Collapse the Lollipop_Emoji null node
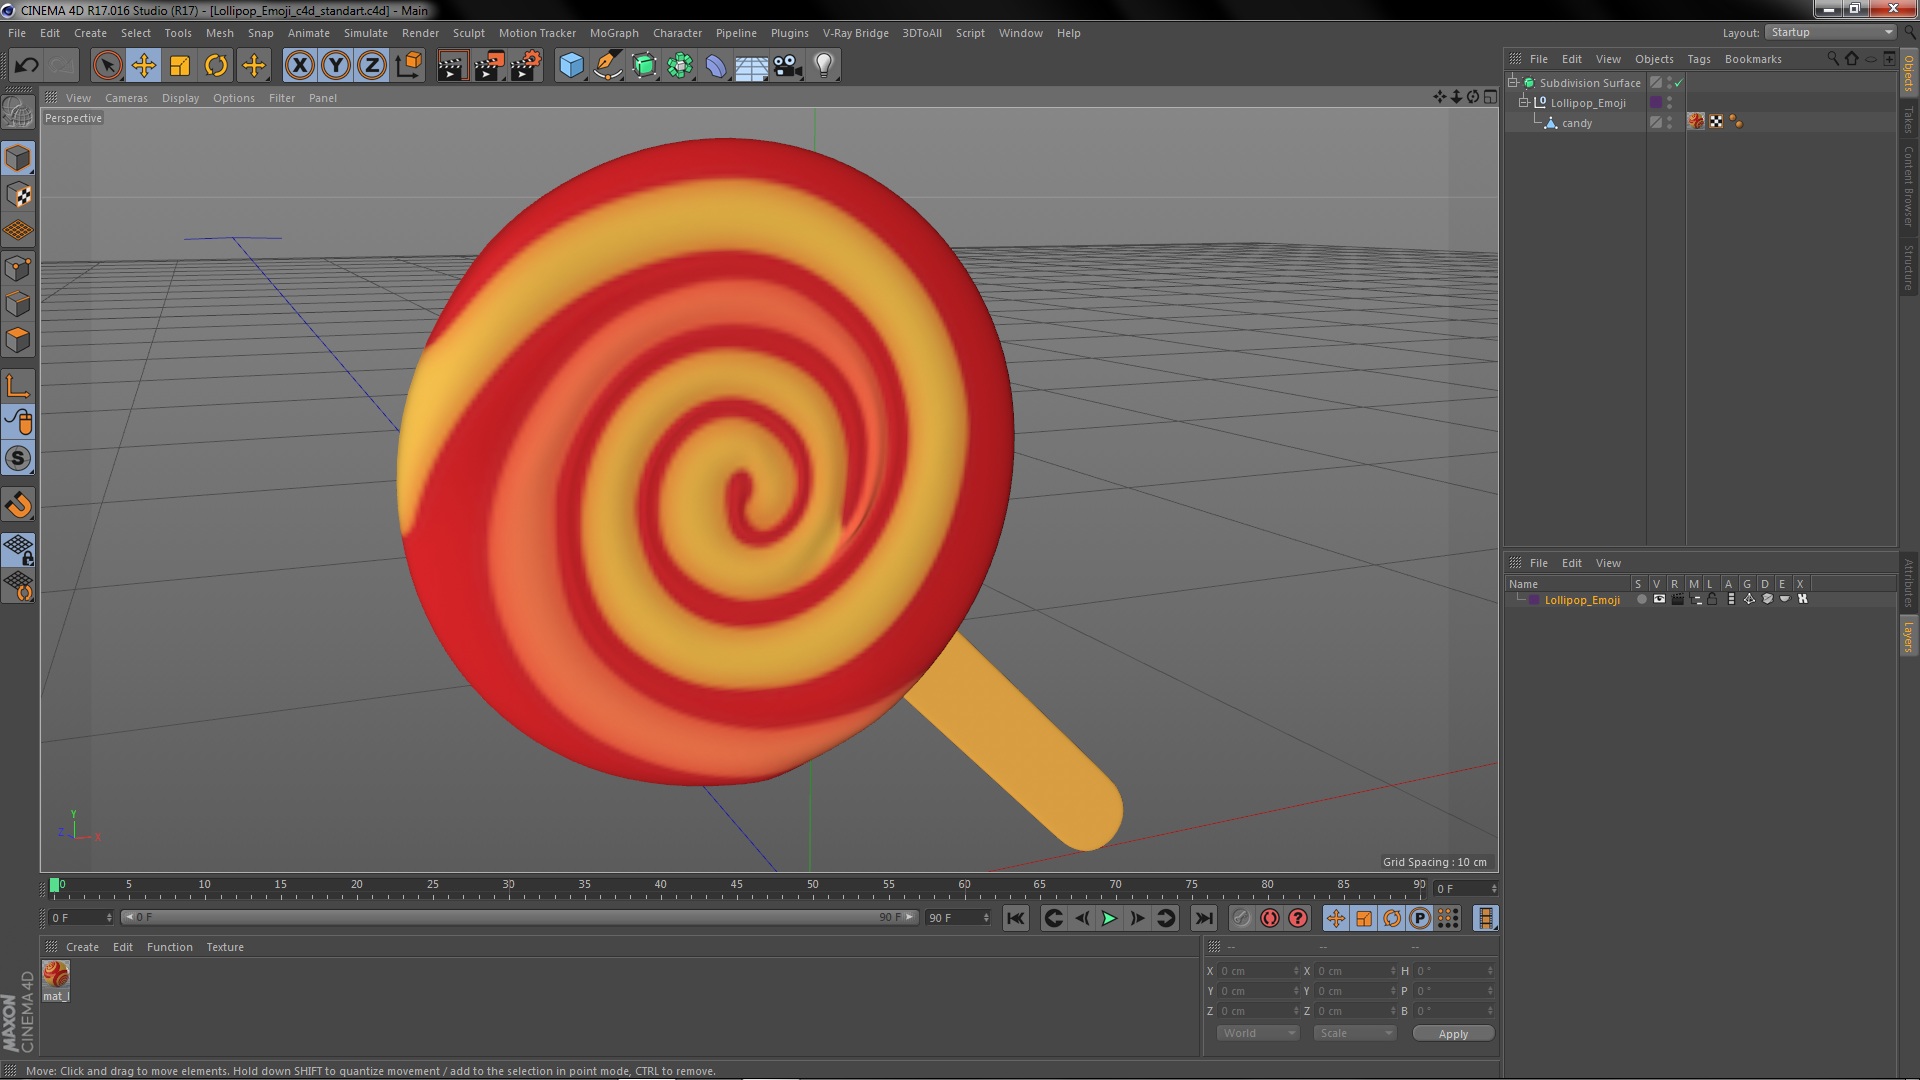Screen dimensions: 1920x1080 1523,103
